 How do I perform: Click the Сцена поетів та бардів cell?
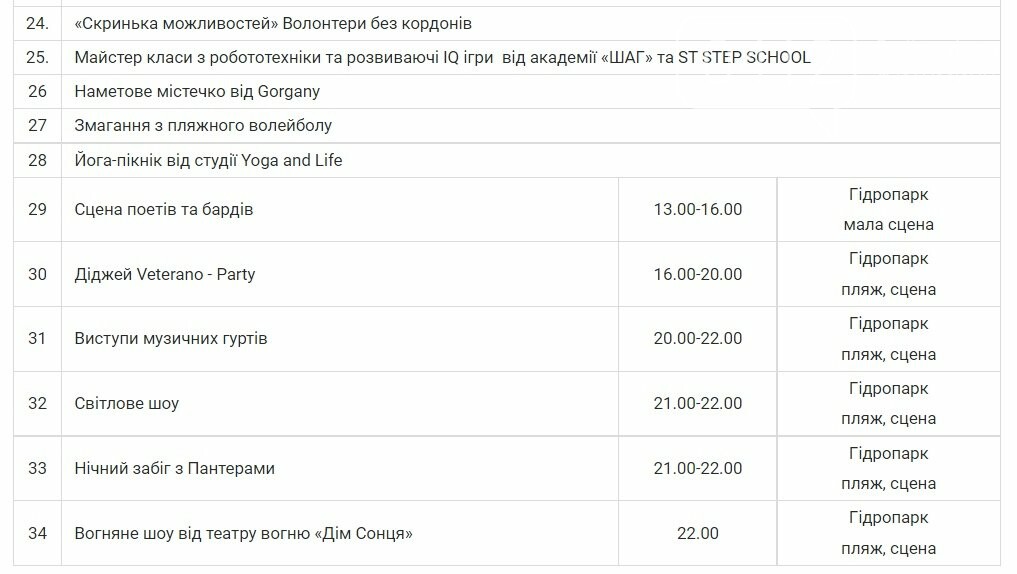[x=164, y=209]
